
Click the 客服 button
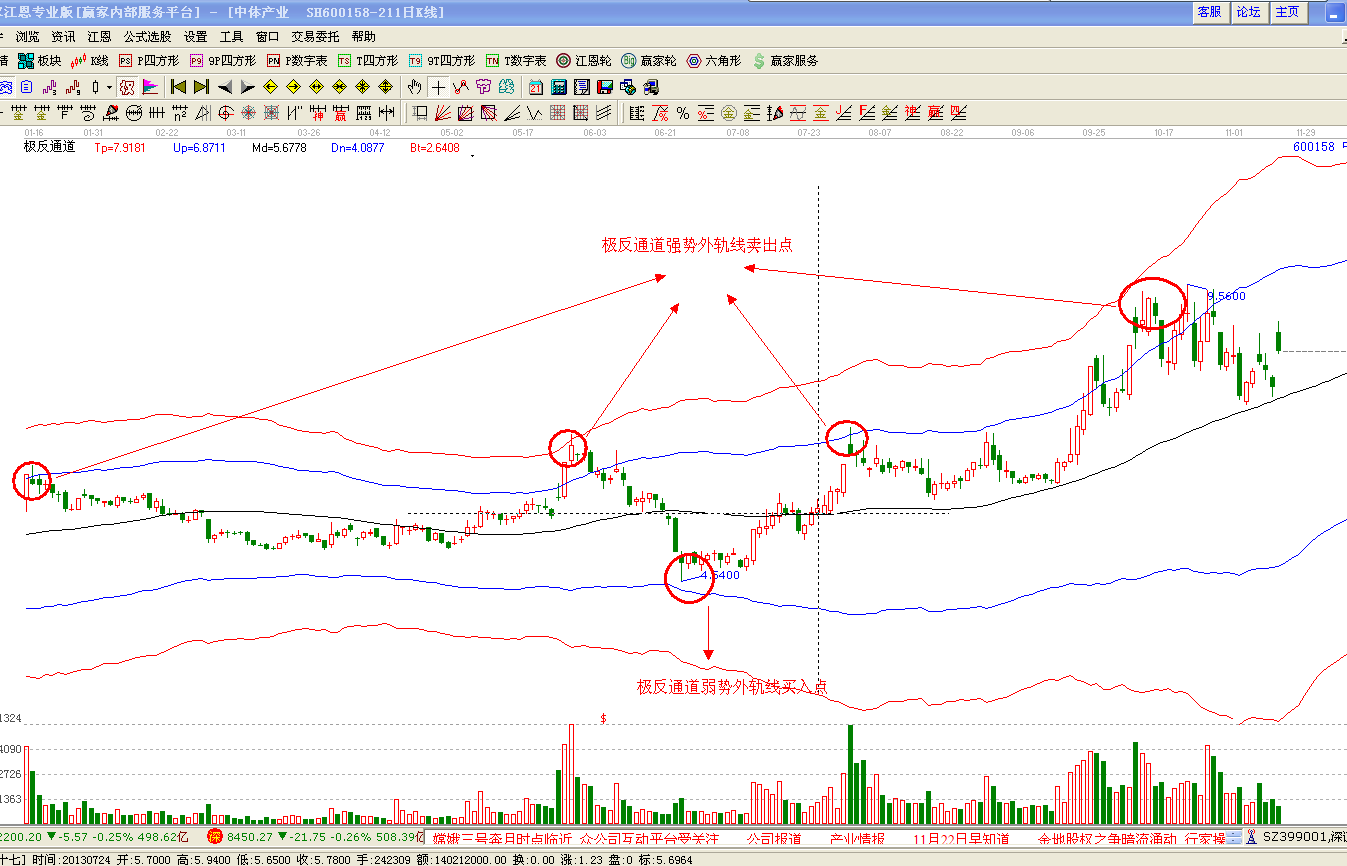pyautogui.click(x=1209, y=12)
